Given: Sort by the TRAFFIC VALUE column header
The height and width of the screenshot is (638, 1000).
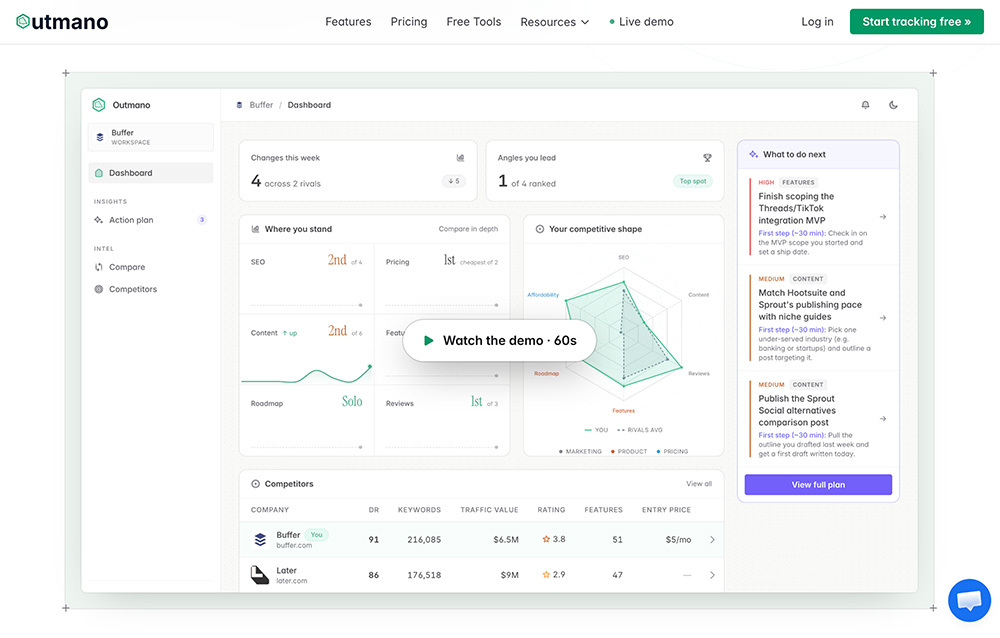Looking at the screenshot, I should (x=489, y=510).
